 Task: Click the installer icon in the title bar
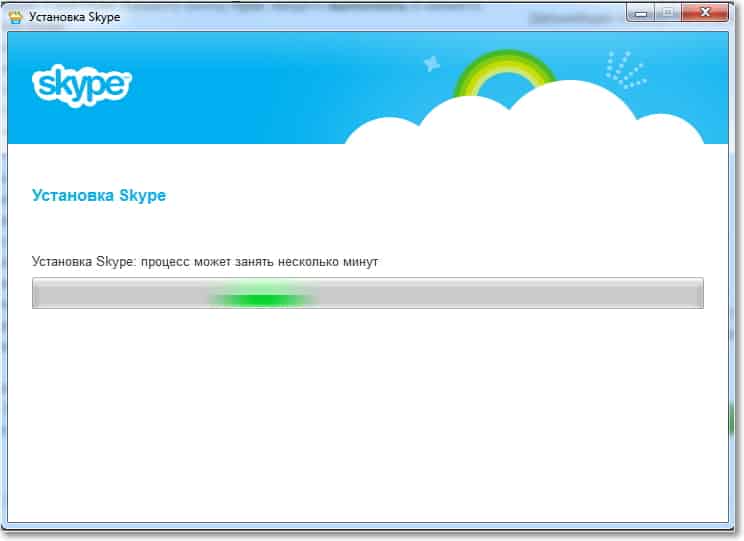click(x=15, y=18)
